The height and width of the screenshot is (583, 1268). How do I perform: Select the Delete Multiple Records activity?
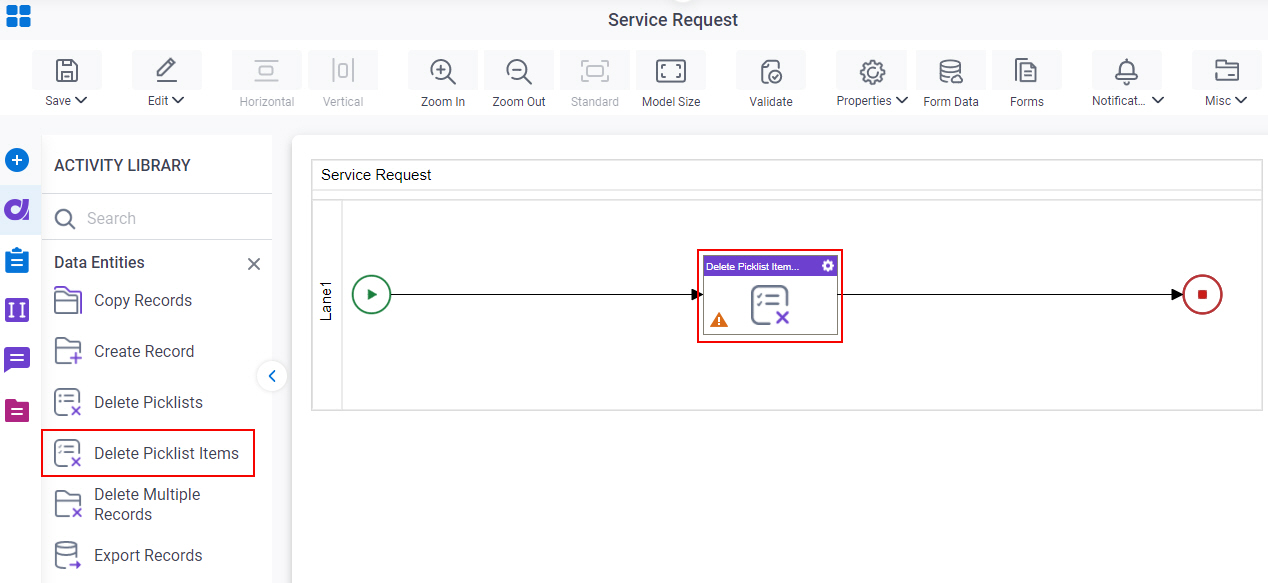147,504
